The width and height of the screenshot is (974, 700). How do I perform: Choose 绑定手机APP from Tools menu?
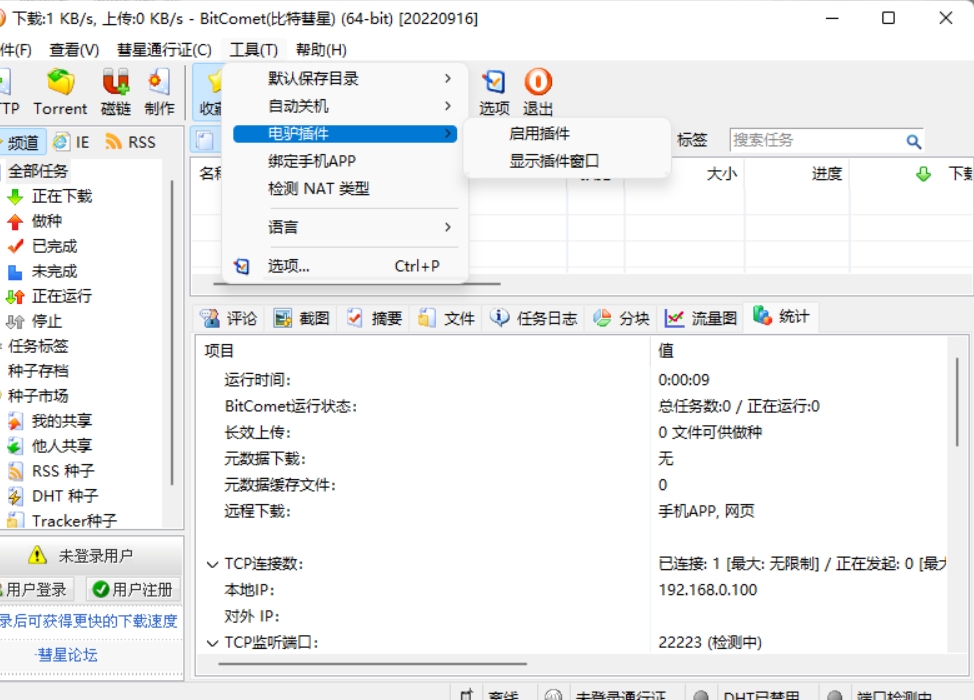(345, 161)
